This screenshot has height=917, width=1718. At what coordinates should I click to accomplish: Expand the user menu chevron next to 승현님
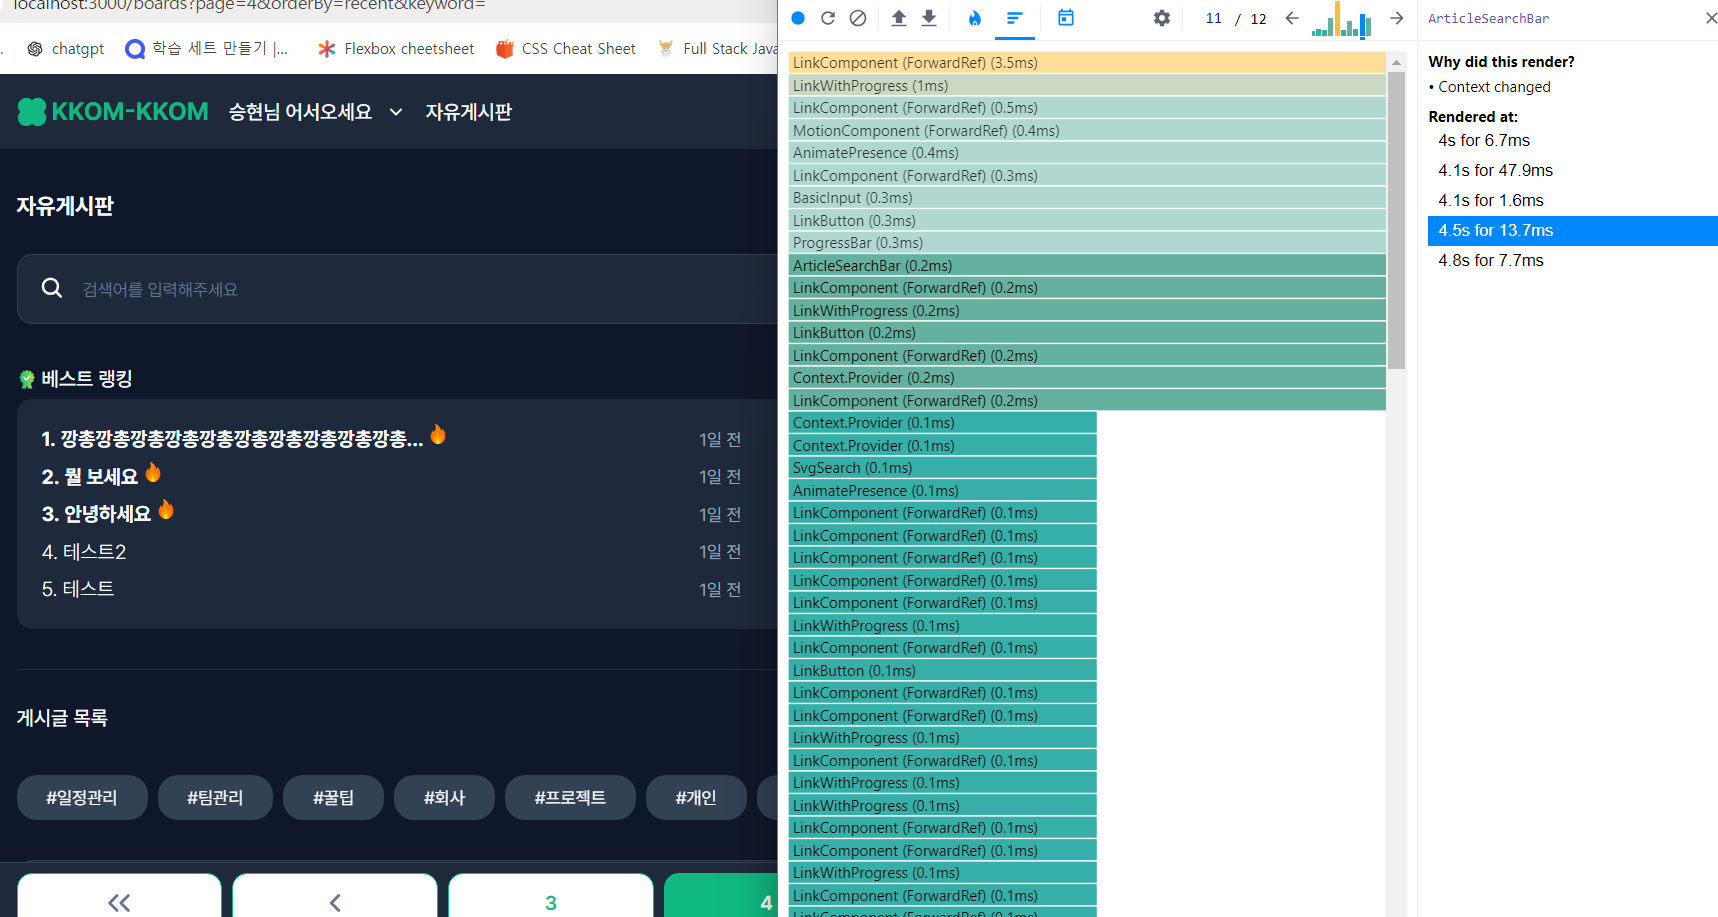click(x=396, y=112)
